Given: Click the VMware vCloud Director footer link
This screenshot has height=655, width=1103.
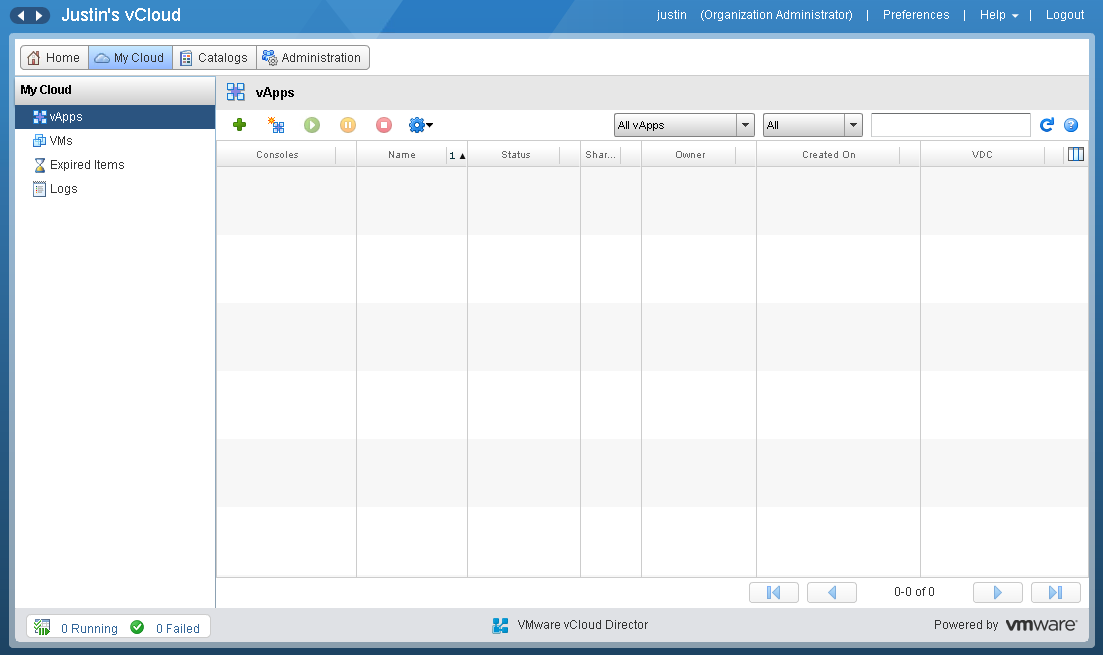Looking at the screenshot, I should pyautogui.click(x=582, y=625).
